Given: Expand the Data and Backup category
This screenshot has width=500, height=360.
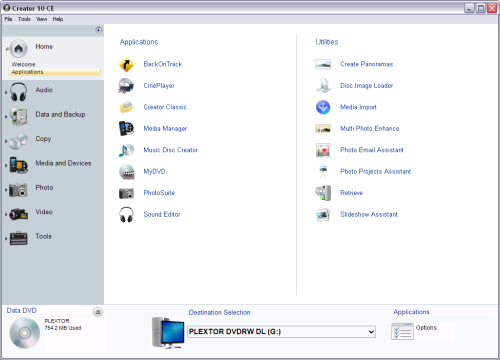Looking at the screenshot, I should tap(6, 116).
